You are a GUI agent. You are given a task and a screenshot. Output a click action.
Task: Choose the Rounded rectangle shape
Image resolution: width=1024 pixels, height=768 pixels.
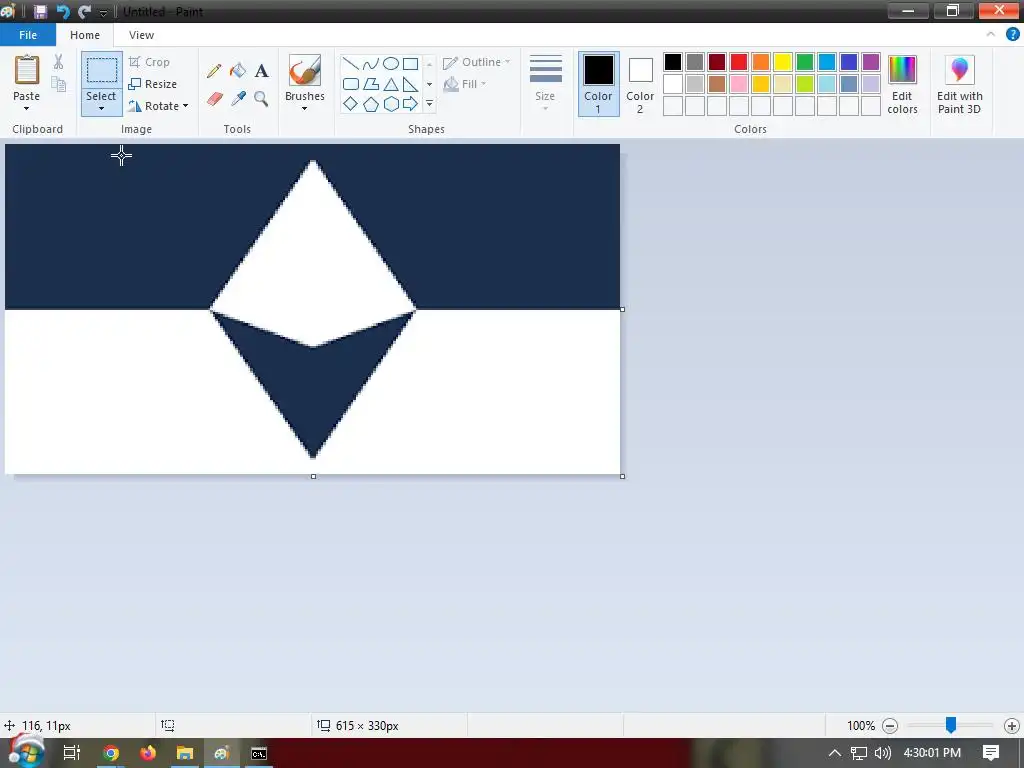pyautogui.click(x=351, y=84)
